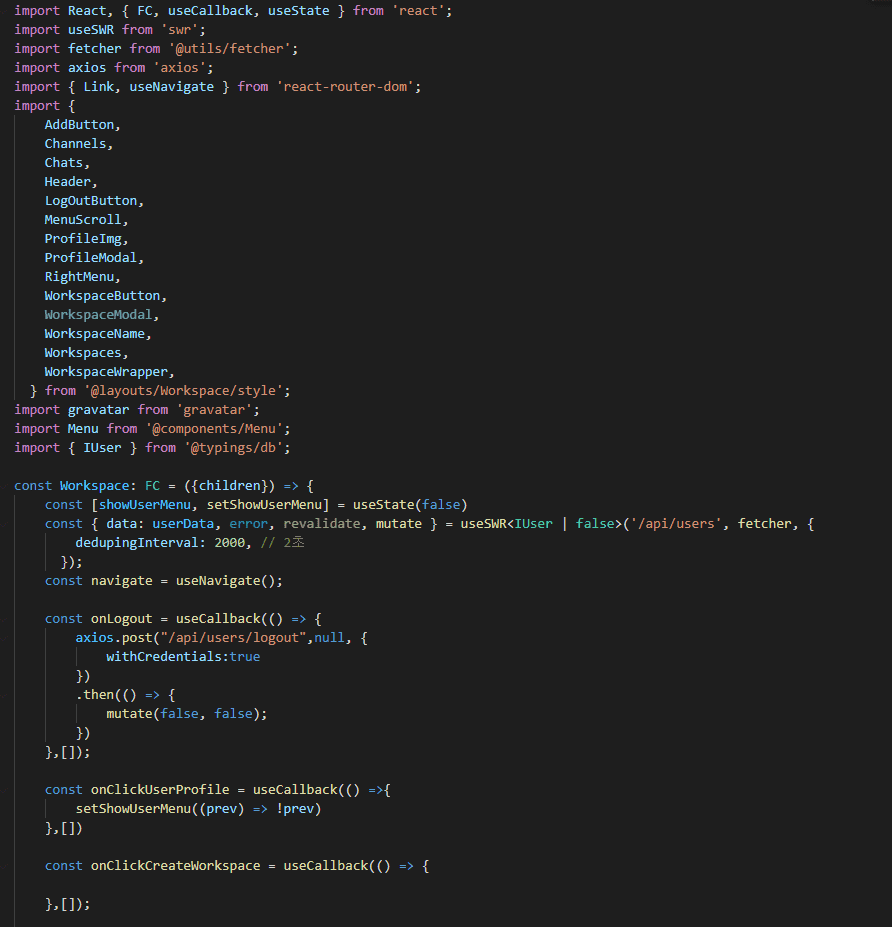
Task: Click the mutate(false, false) call
Action: [x=183, y=714]
